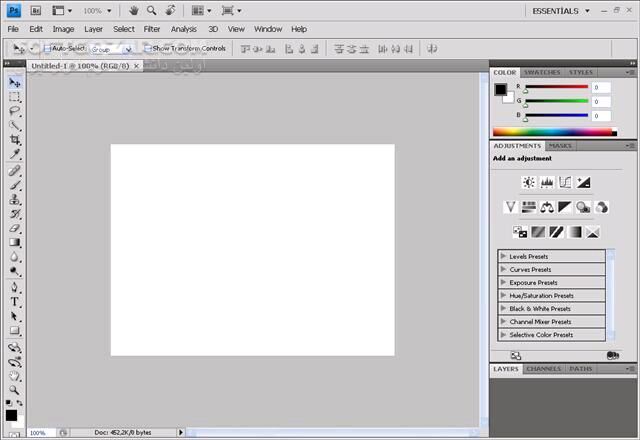Open the Essentials workspace switcher
640x440 pixels.
[x=561, y=10]
